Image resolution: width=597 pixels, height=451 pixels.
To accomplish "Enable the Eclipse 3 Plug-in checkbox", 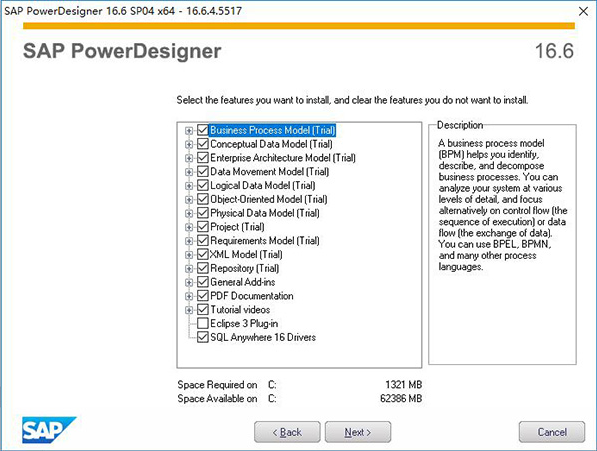I will point(203,324).
